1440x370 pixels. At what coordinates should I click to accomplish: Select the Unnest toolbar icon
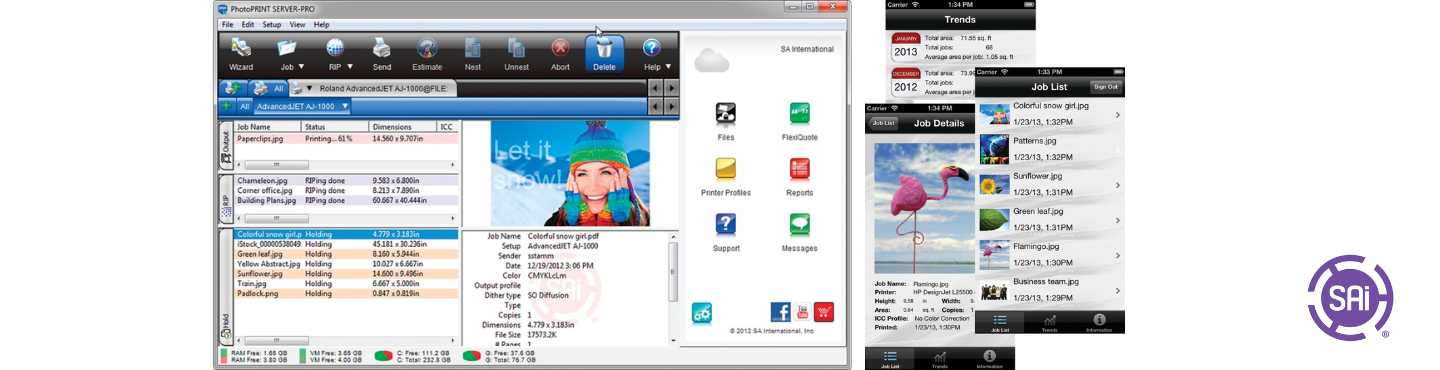pyautogui.click(x=516, y=54)
